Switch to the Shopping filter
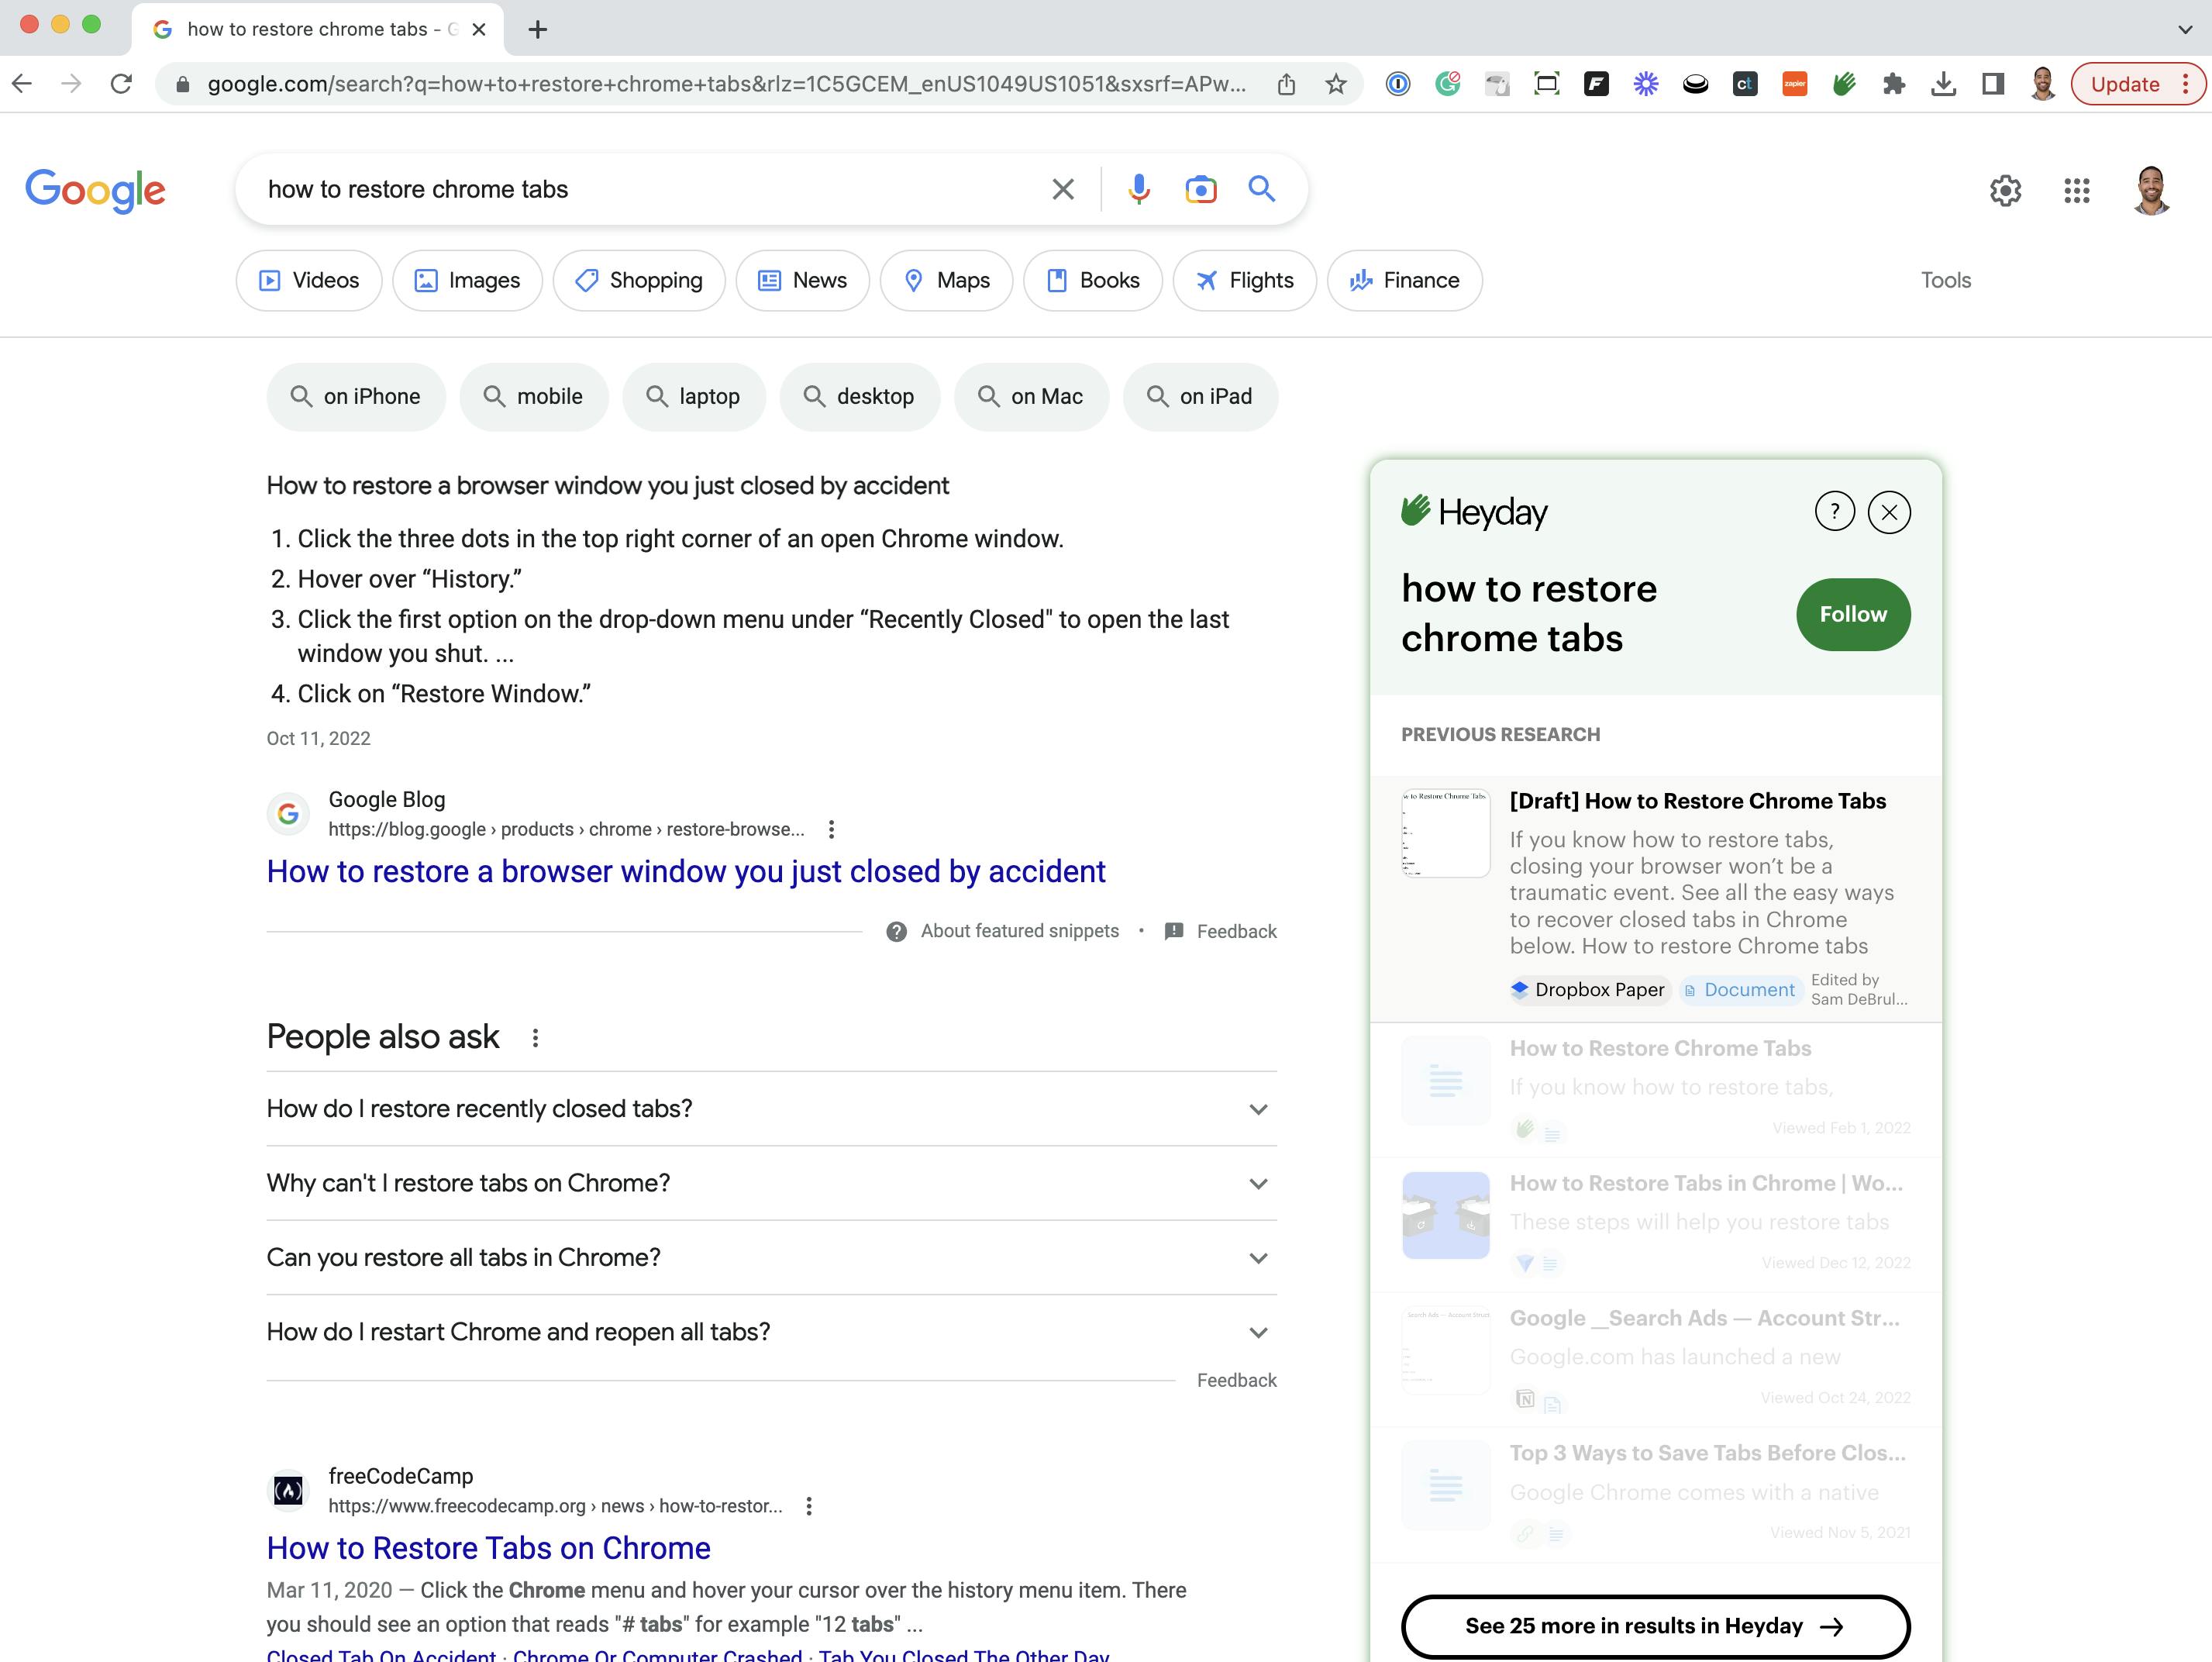The image size is (2212, 1662). coord(639,280)
